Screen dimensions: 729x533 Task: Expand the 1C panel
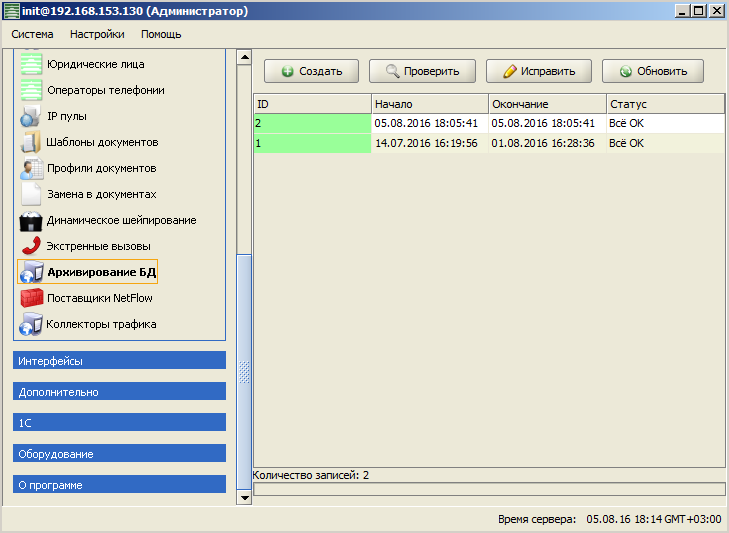[x=119, y=422]
